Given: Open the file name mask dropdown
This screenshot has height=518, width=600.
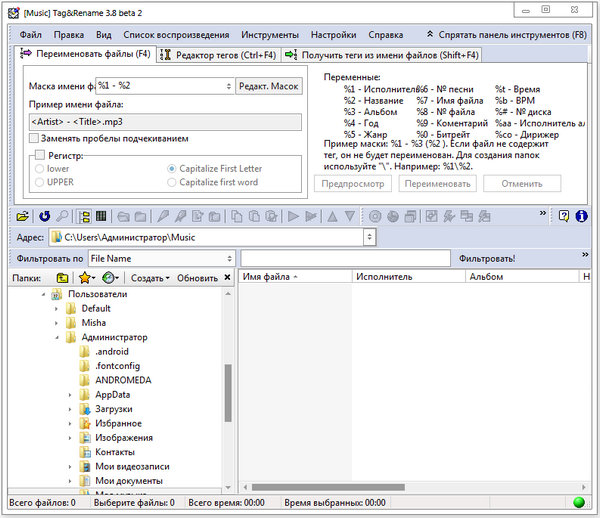Looking at the screenshot, I should pyautogui.click(x=229, y=87).
